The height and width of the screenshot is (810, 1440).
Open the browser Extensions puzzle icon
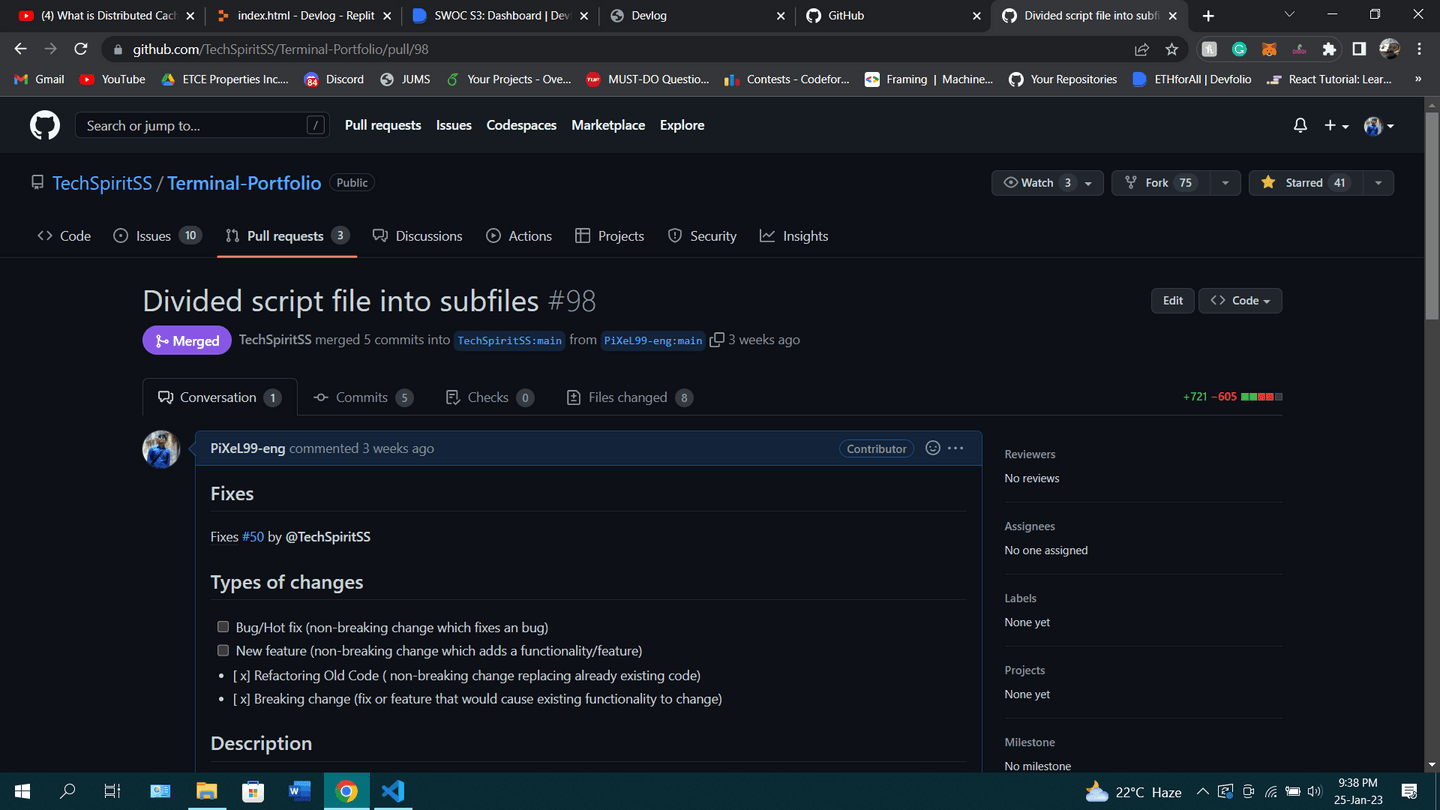1329,49
